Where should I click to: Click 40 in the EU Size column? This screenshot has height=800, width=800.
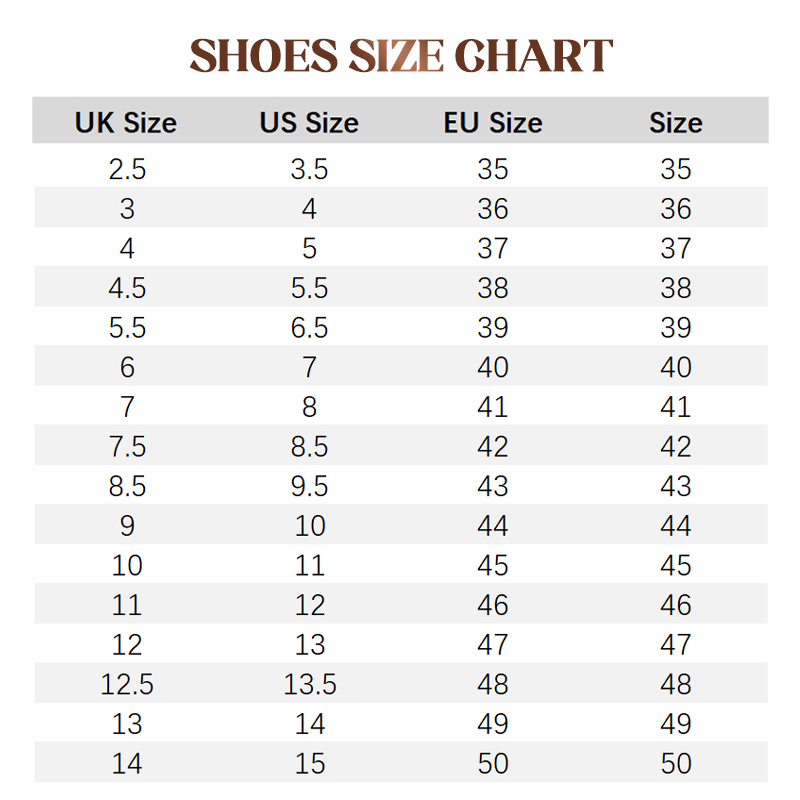click(493, 367)
